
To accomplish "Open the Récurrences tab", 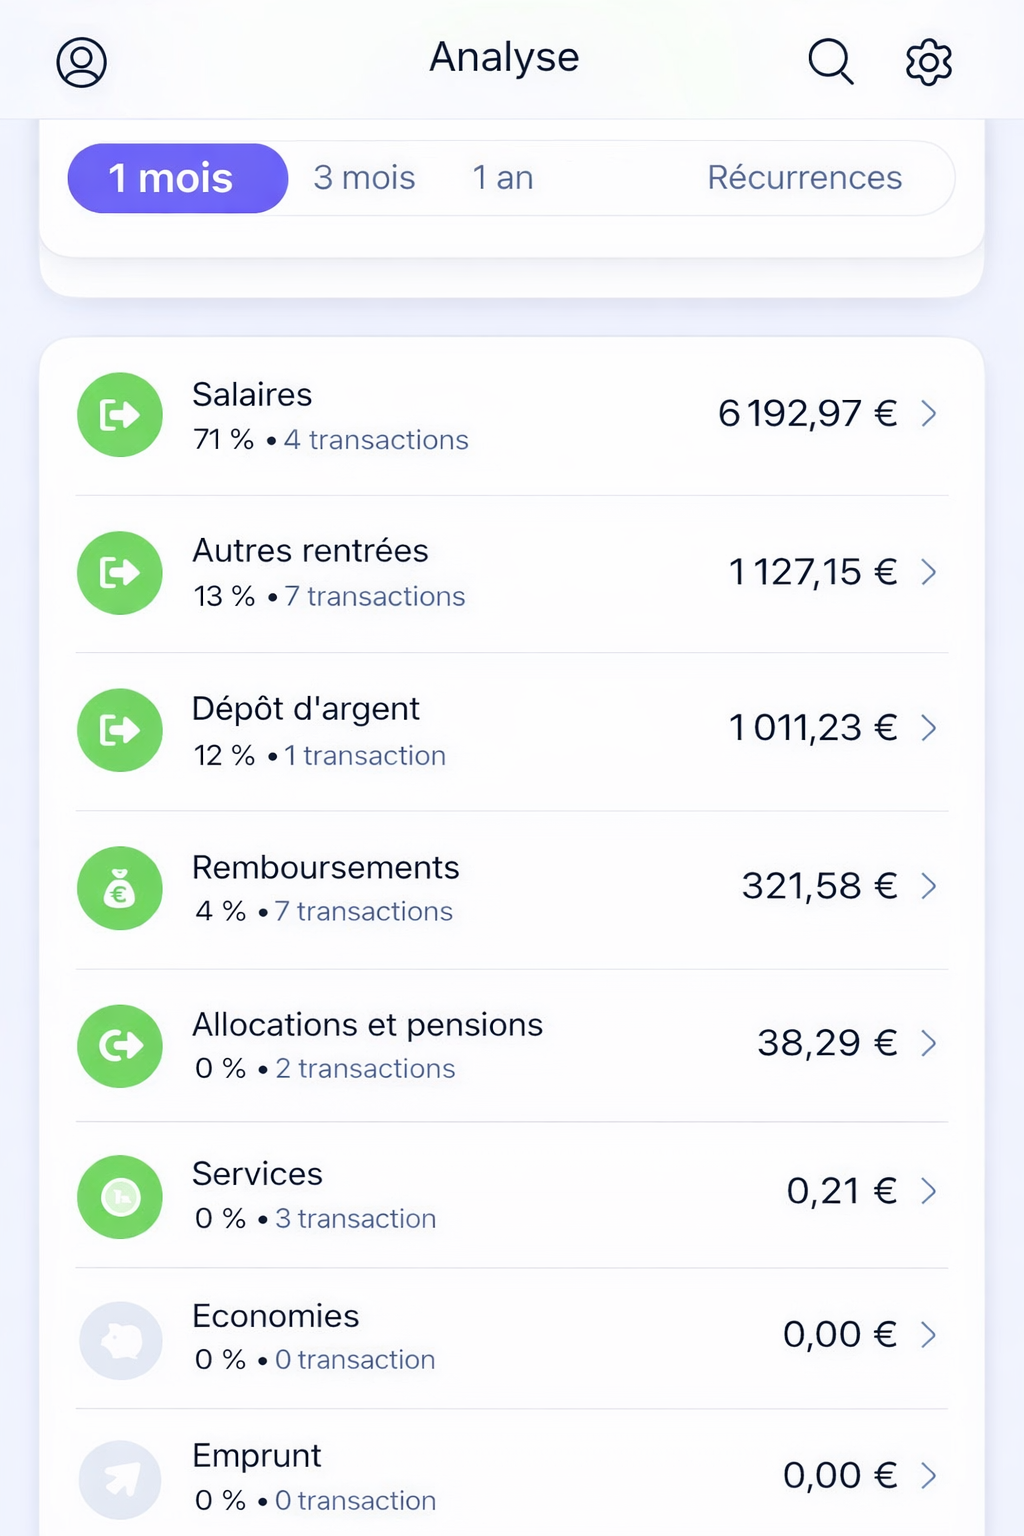I will [x=805, y=178].
